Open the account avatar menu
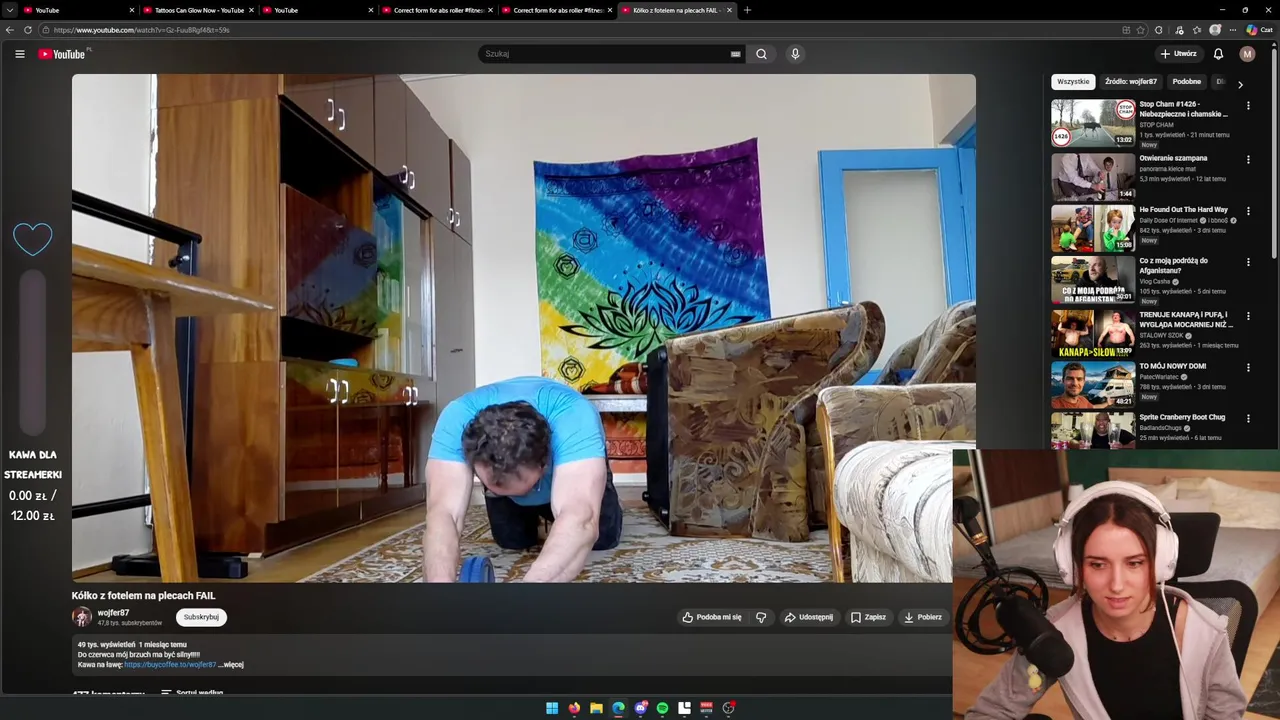The image size is (1280, 720). tap(1247, 54)
